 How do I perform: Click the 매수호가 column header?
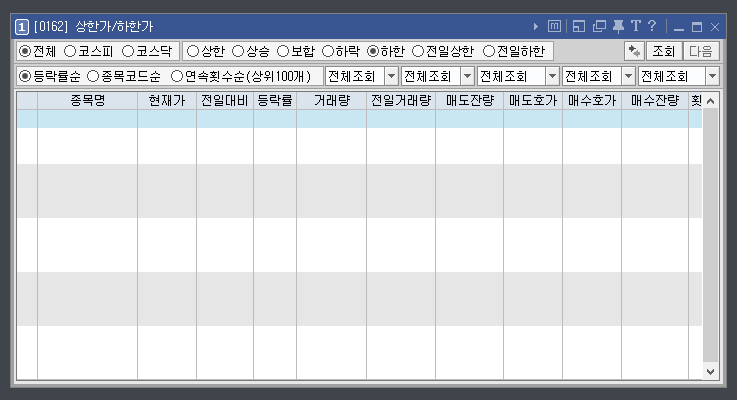[592, 101]
